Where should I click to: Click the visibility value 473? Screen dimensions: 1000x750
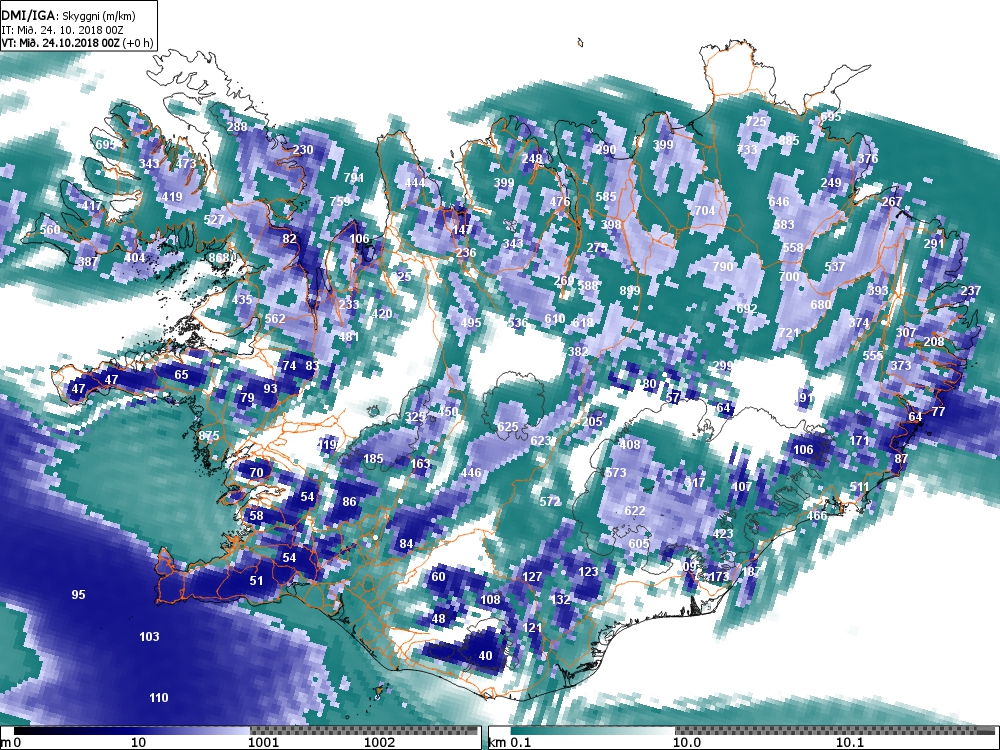pyautogui.click(x=186, y=164)
